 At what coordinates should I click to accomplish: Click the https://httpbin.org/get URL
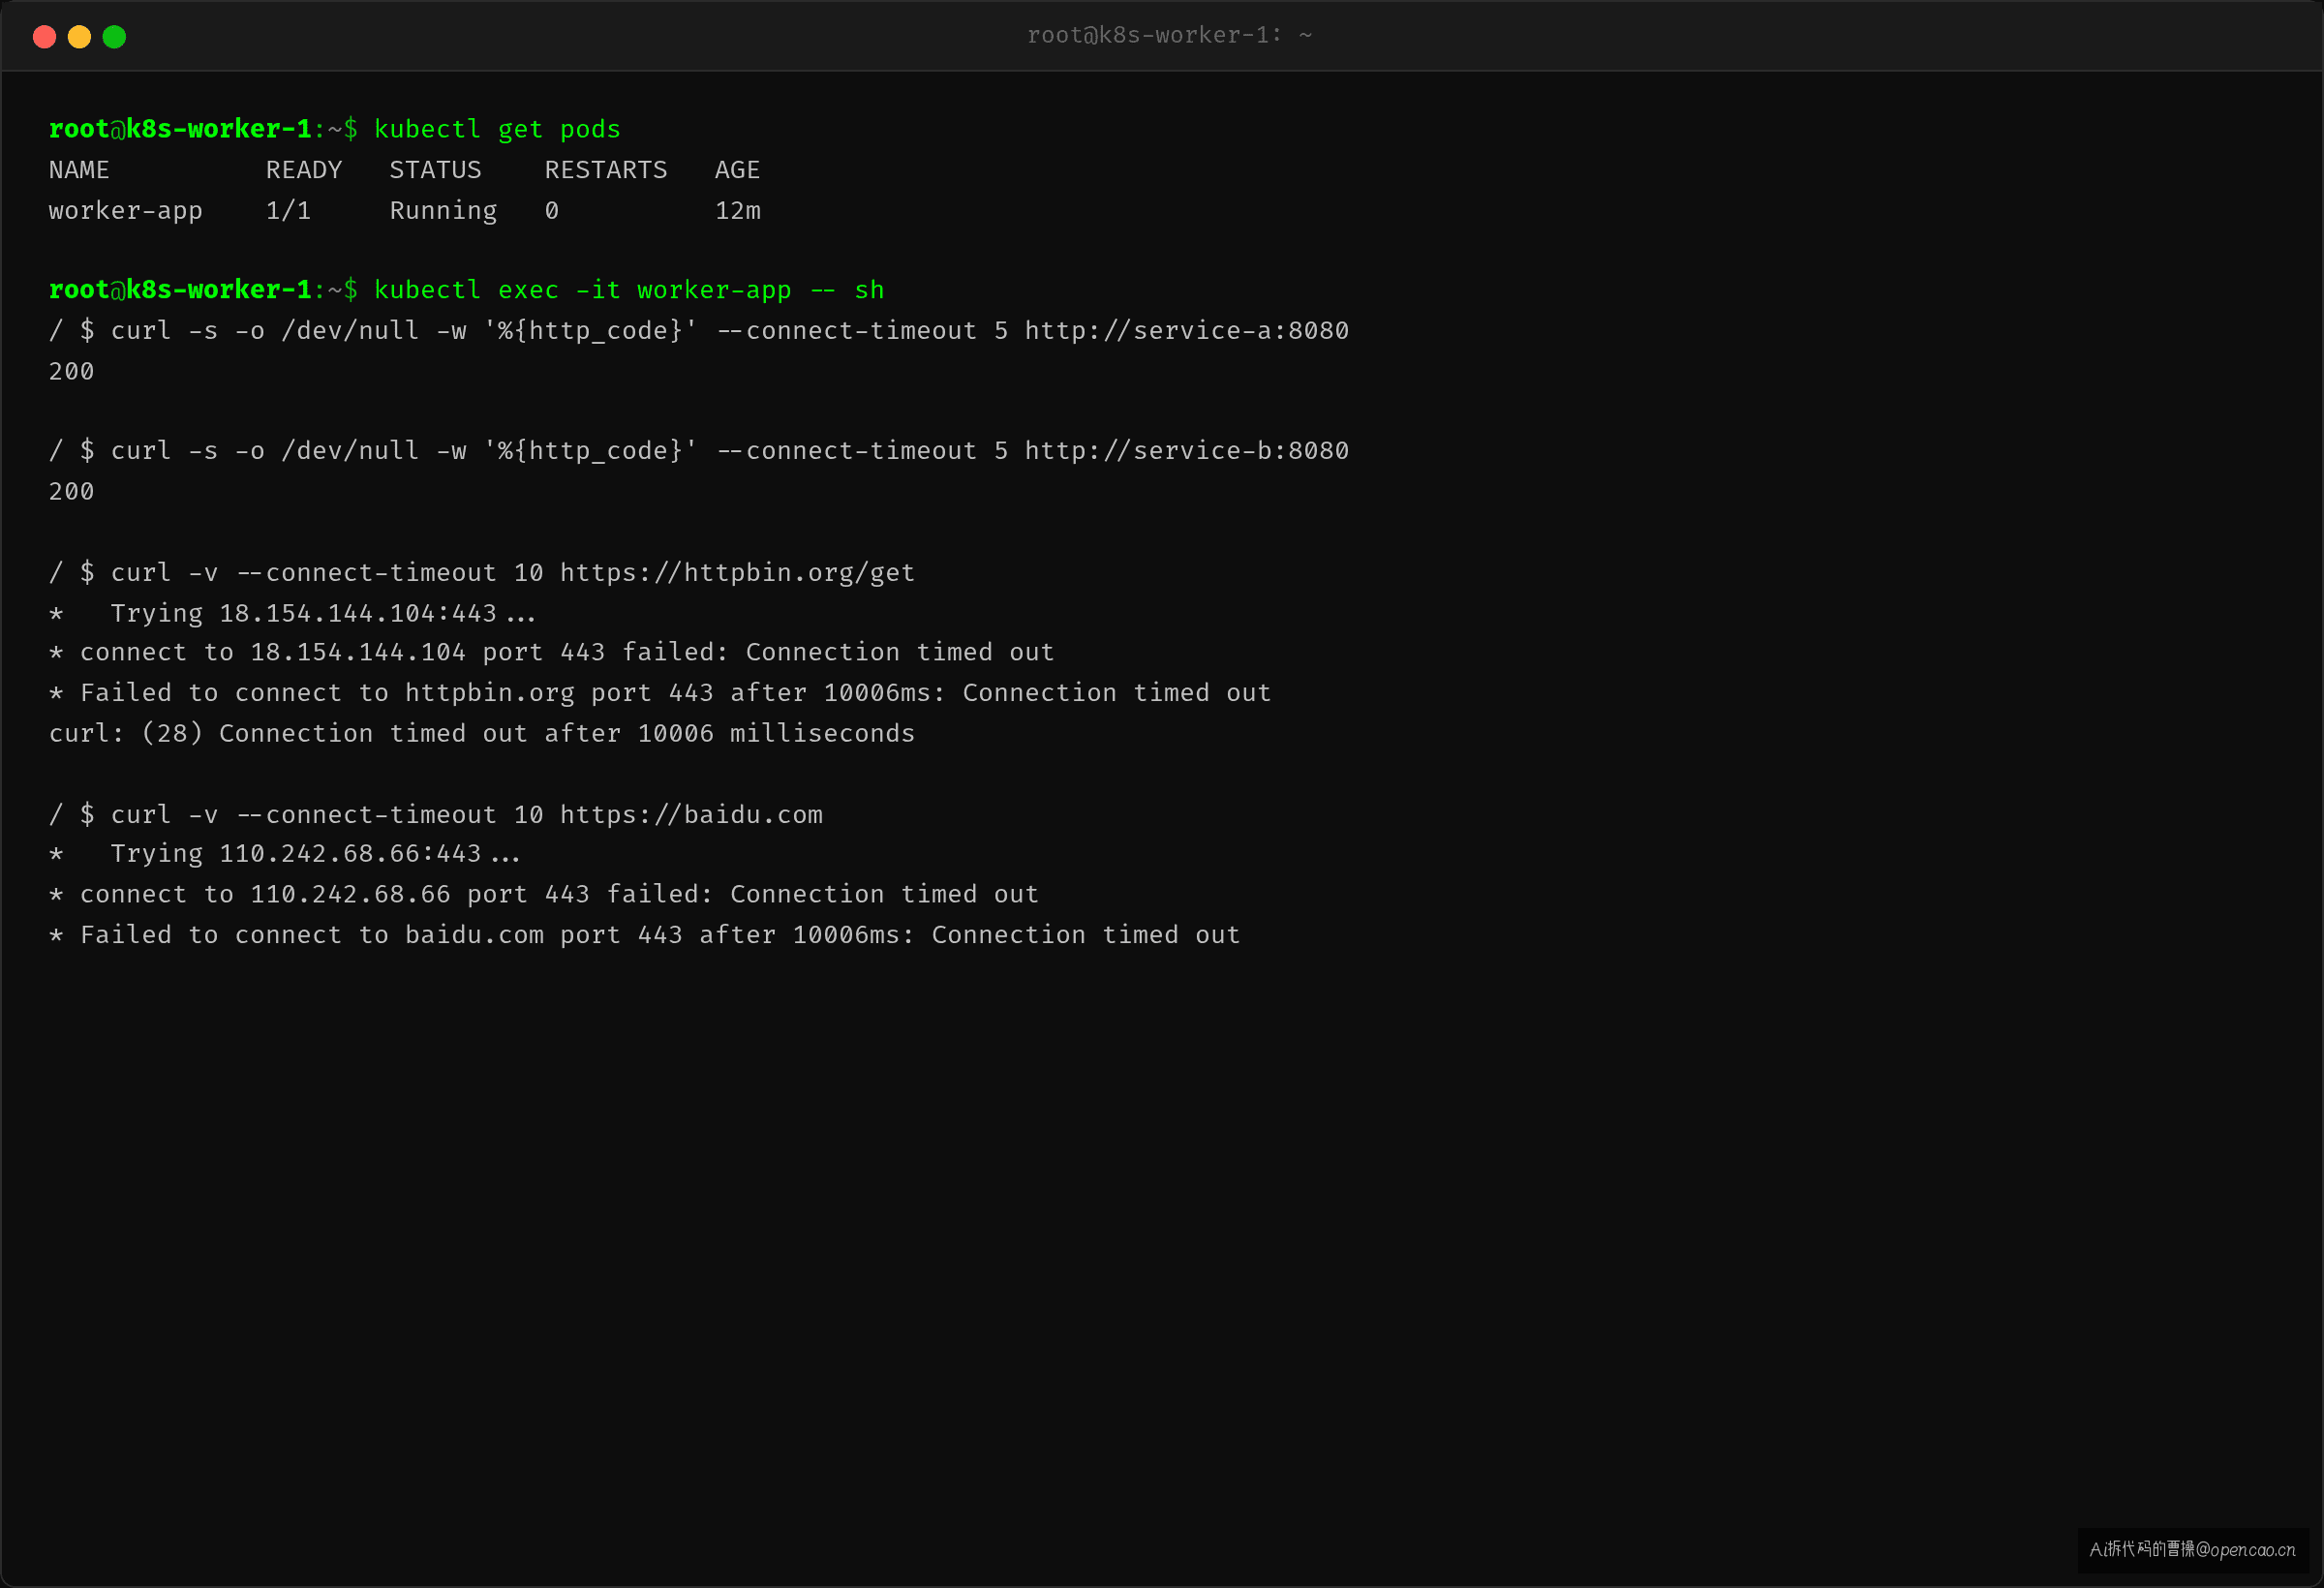pyautogui.click(x=737, y=572)
